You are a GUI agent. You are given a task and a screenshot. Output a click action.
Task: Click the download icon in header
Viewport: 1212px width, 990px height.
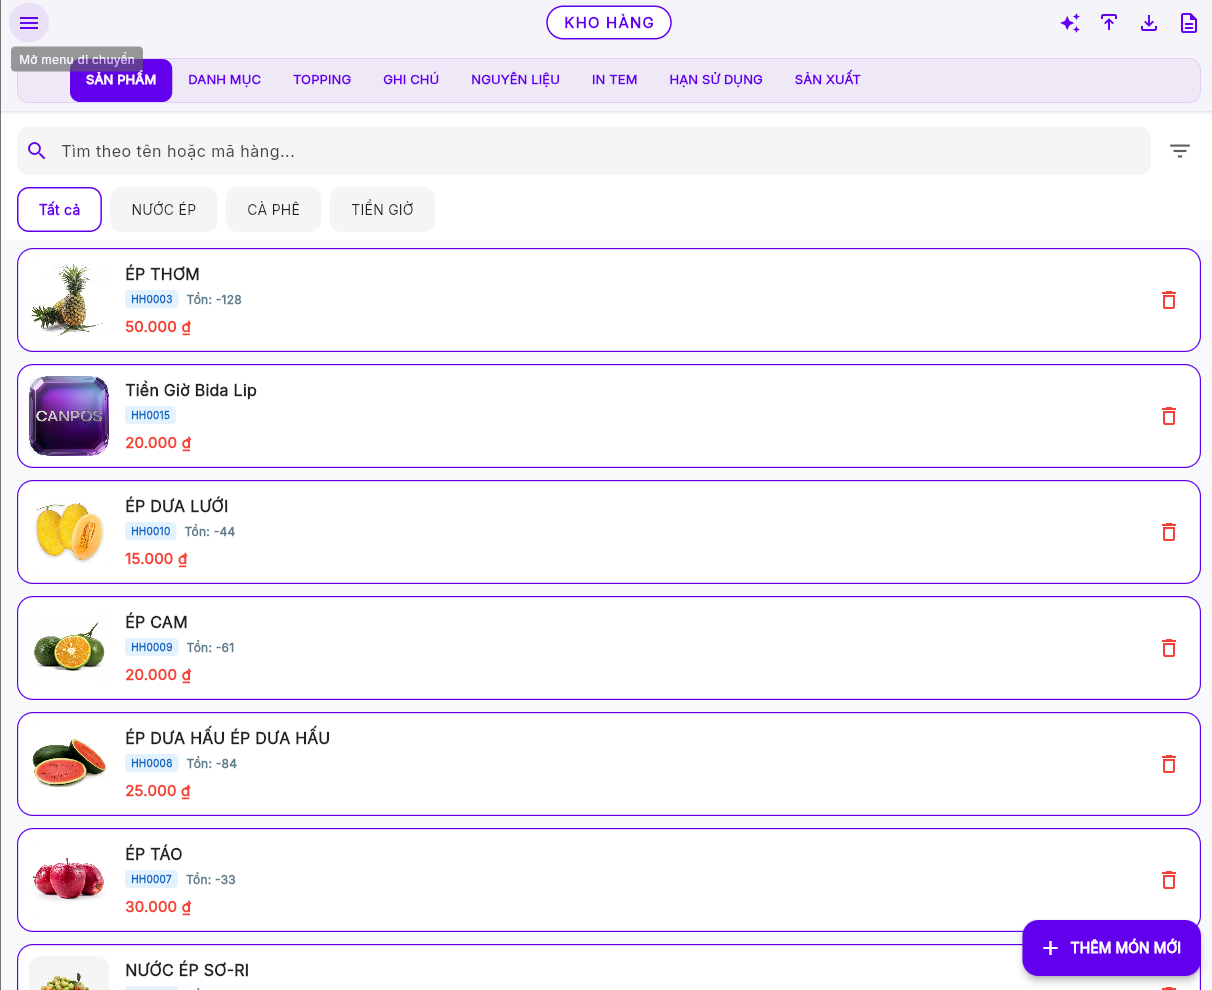pyautogui.click(x=1149, y=23)
